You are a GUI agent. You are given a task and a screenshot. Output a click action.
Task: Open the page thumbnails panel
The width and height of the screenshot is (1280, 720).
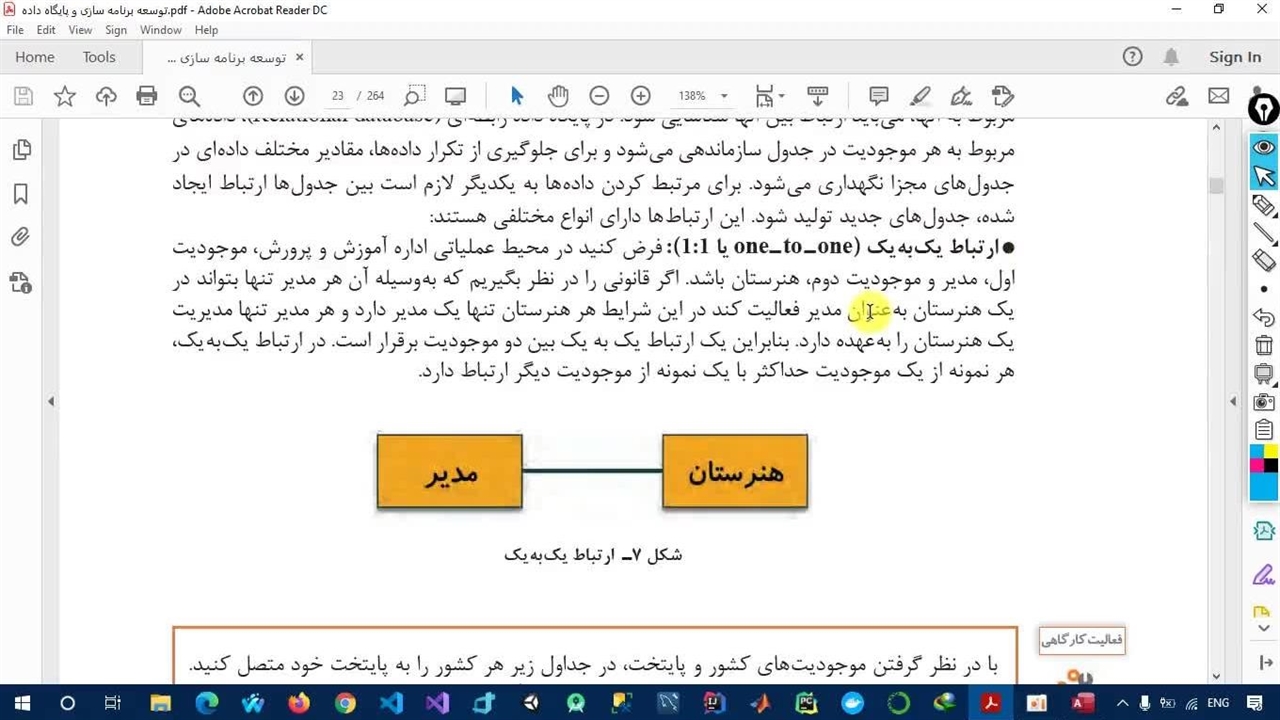coord(21,150)
